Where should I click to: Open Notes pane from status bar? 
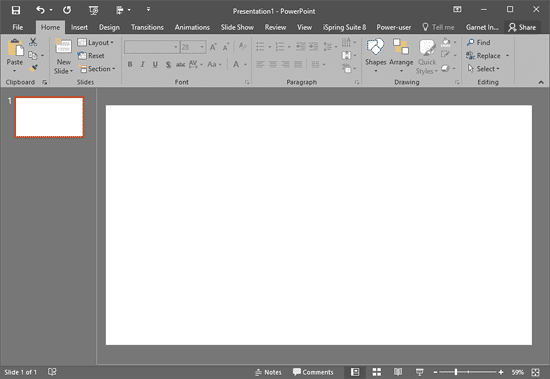coord(268,372)
